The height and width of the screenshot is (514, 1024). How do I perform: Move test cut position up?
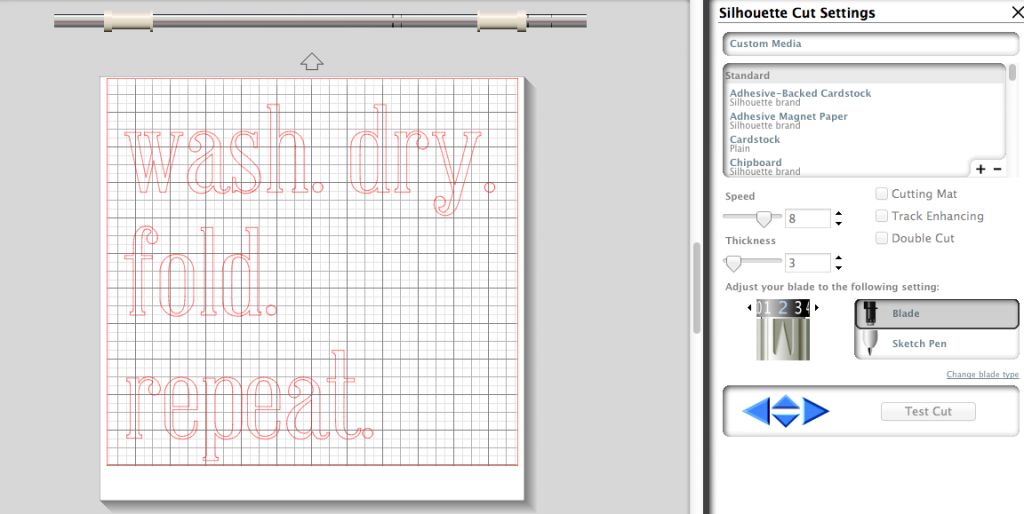[x=786, y=402]
